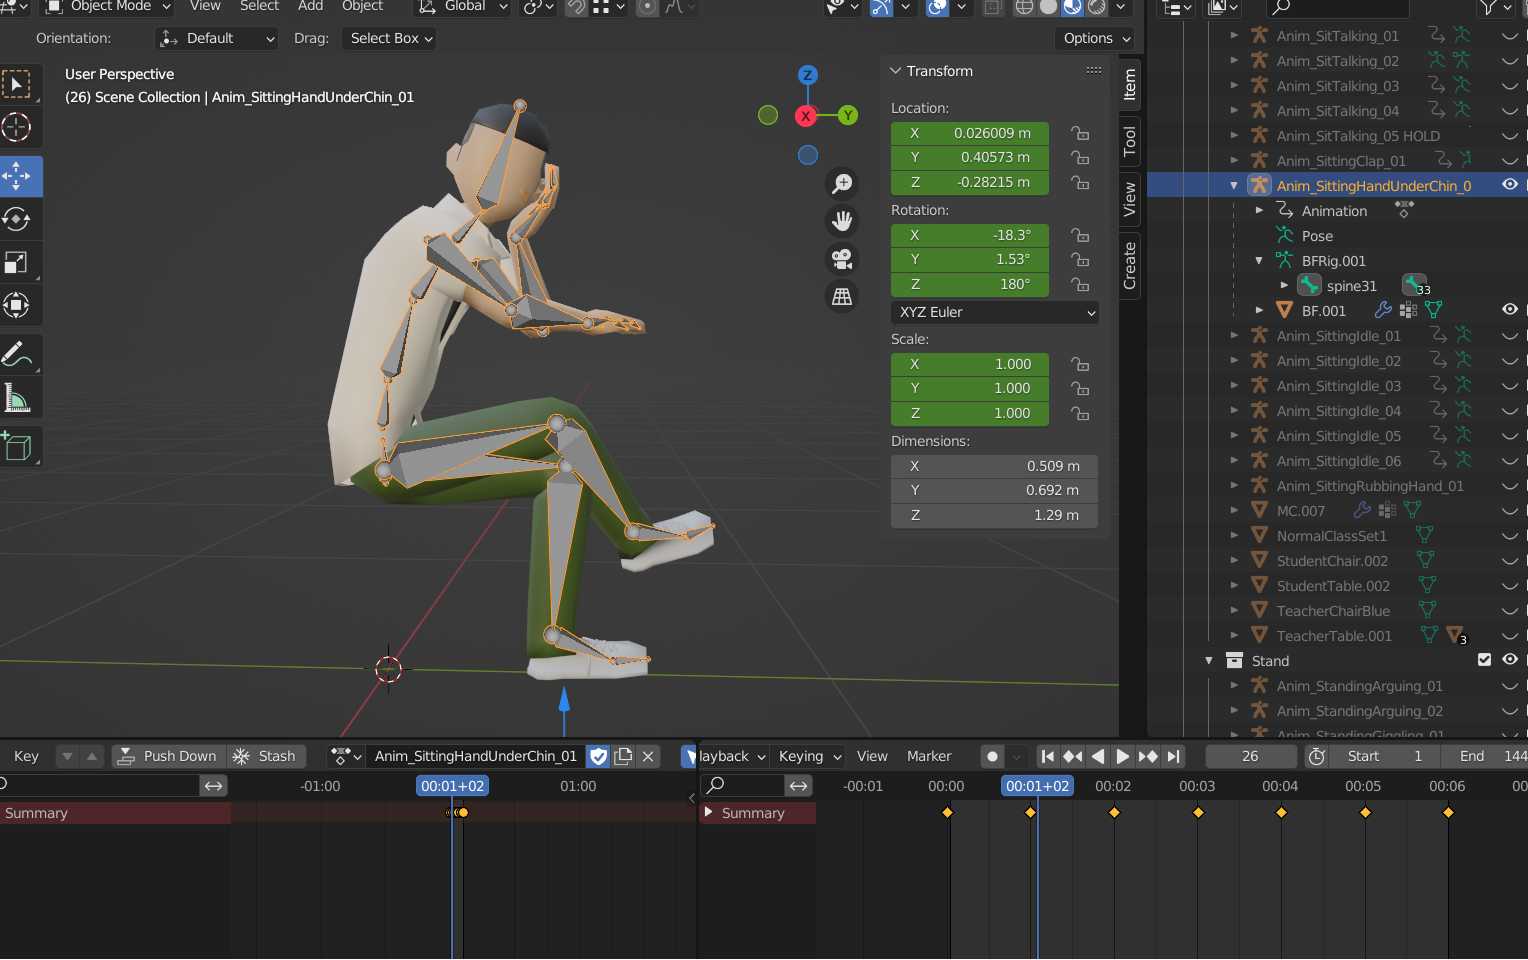Screen dimensions: 1528x960
Task: Choose the Add Cube tool
Action: pos(17,446)
